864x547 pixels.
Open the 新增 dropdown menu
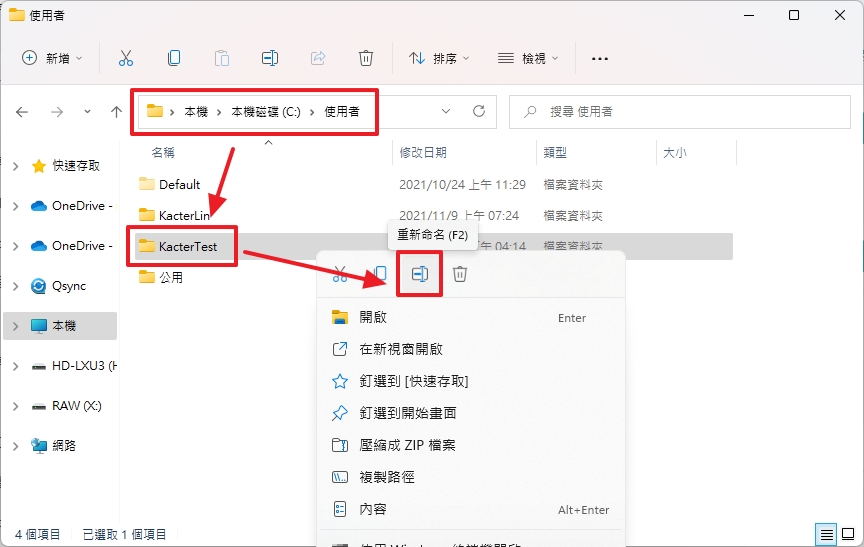(x=53, y=58)
